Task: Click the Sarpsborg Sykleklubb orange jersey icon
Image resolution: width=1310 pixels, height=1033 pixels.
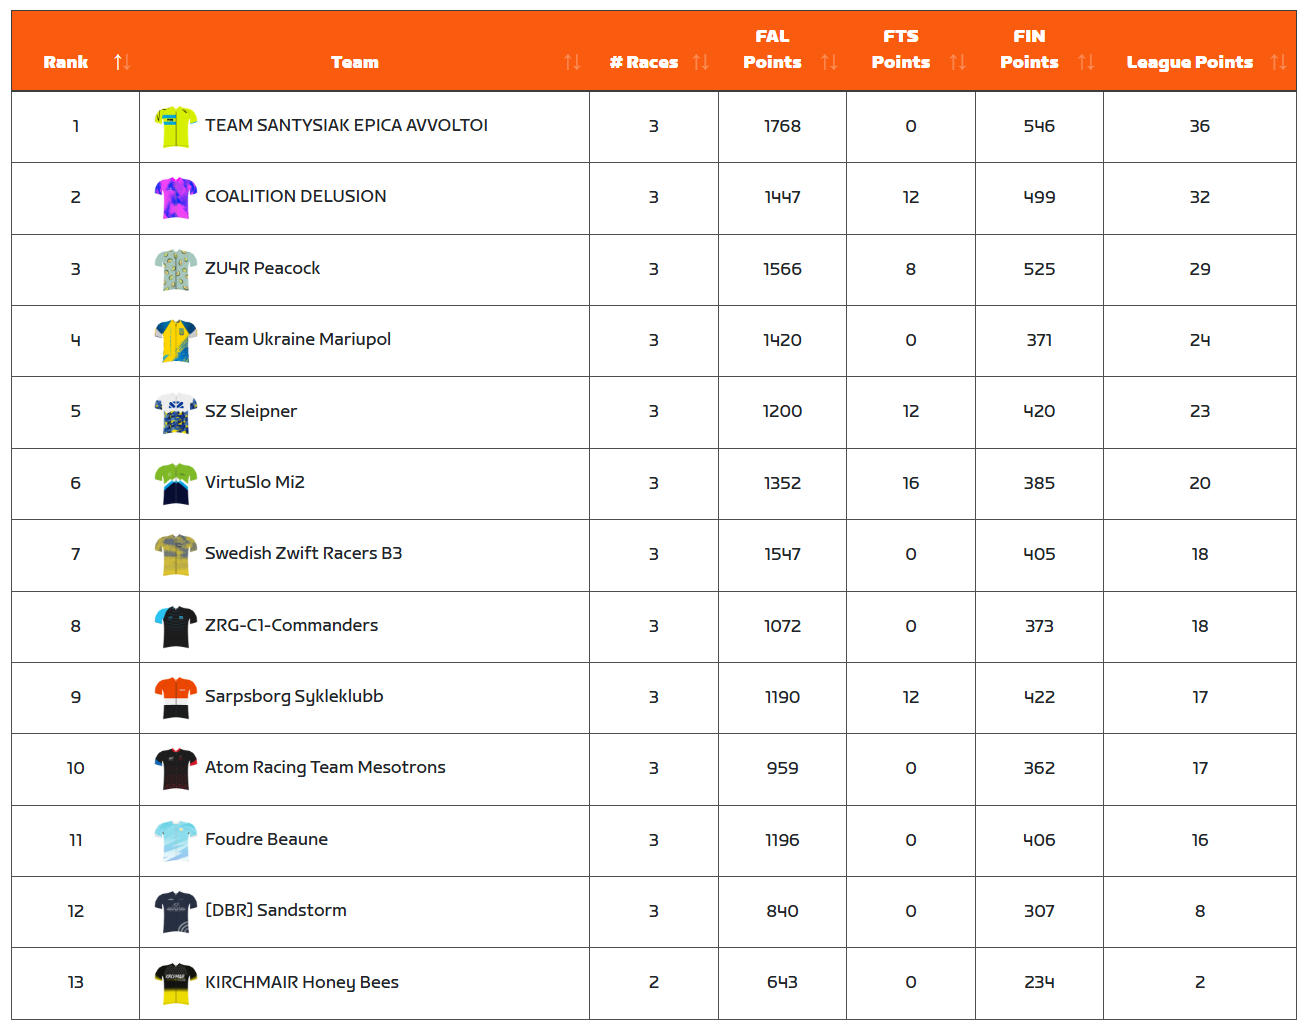Action: (176, 698)
